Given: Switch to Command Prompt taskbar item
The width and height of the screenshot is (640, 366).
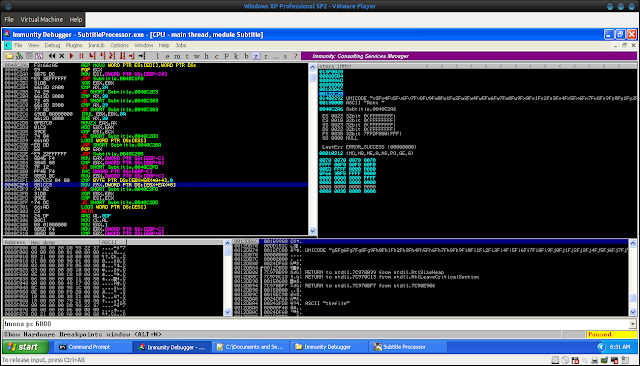Looking at the screenshot, I should point(93,347).
